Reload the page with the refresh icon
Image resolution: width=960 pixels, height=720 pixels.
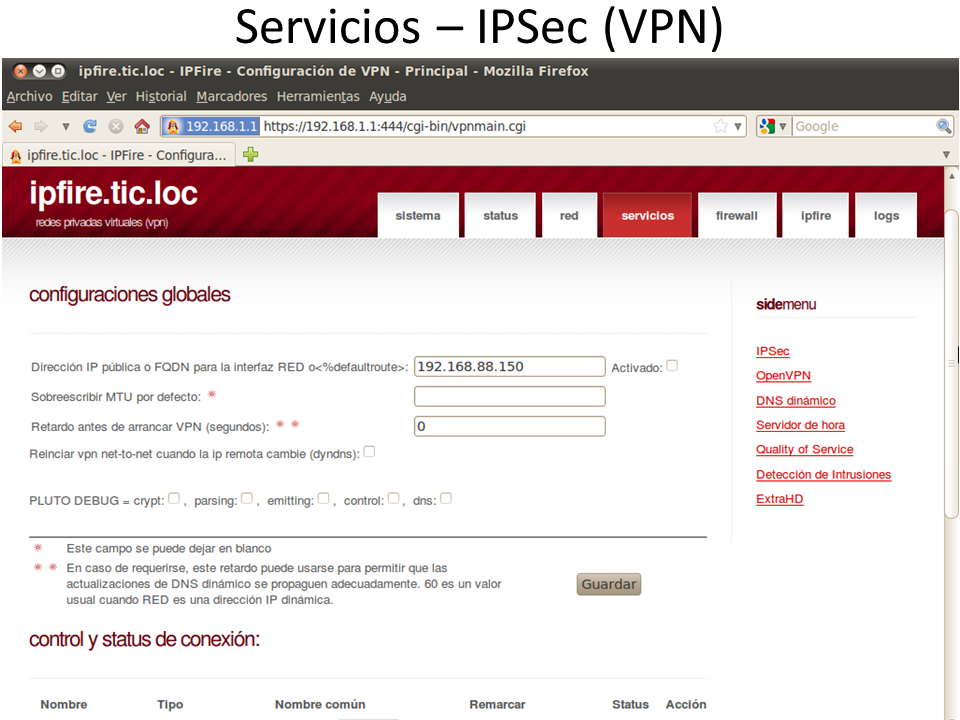tap(90, 127)
